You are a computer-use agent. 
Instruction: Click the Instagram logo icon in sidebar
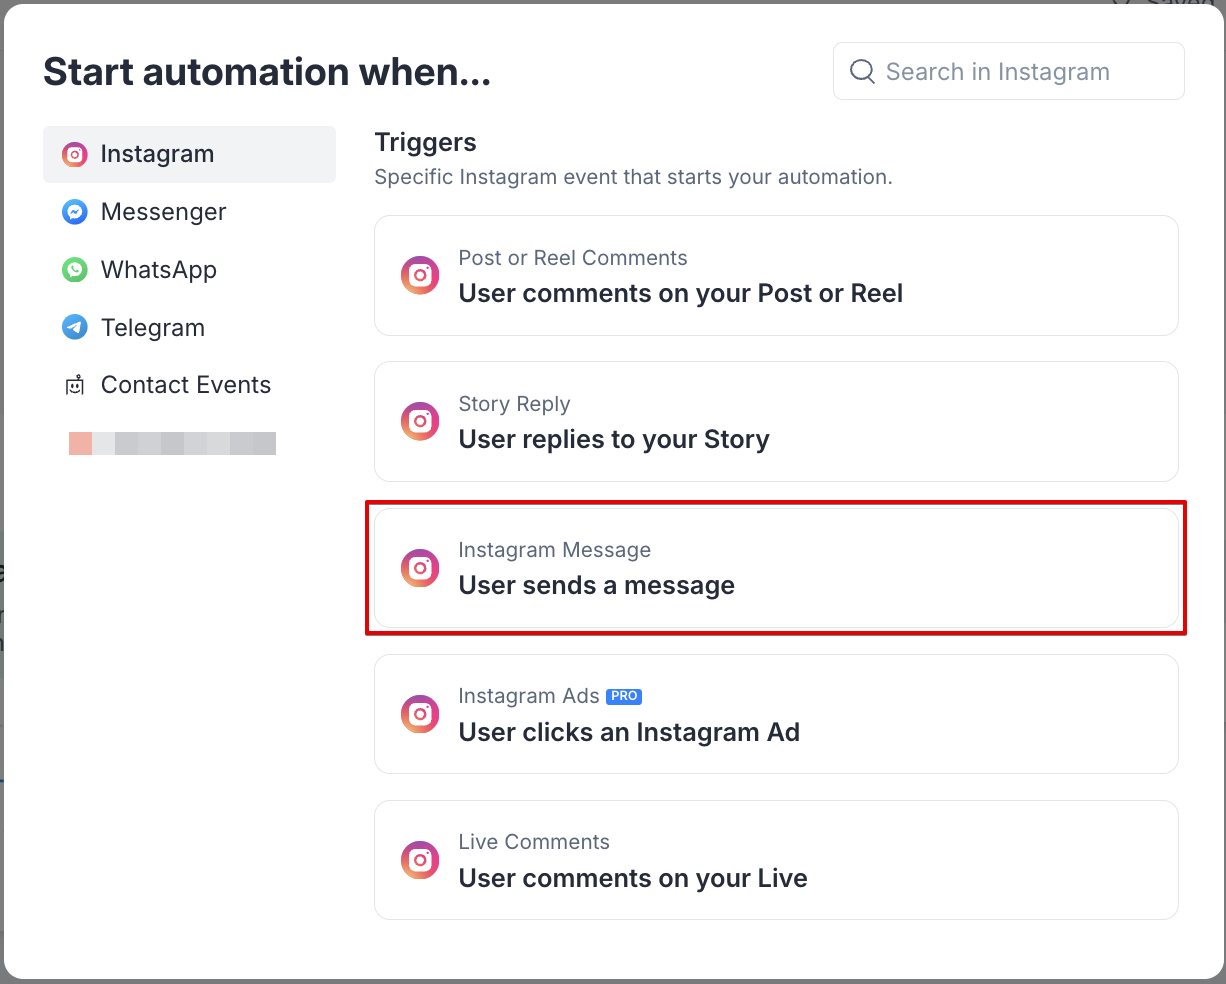[x=75, y=154]
